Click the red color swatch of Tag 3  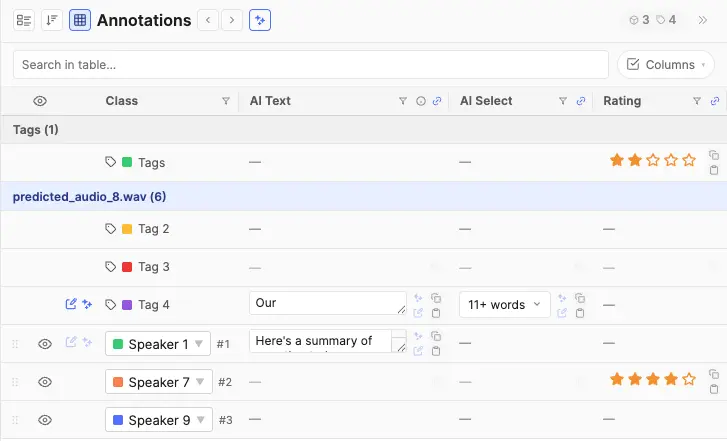(x=127, y=267)
